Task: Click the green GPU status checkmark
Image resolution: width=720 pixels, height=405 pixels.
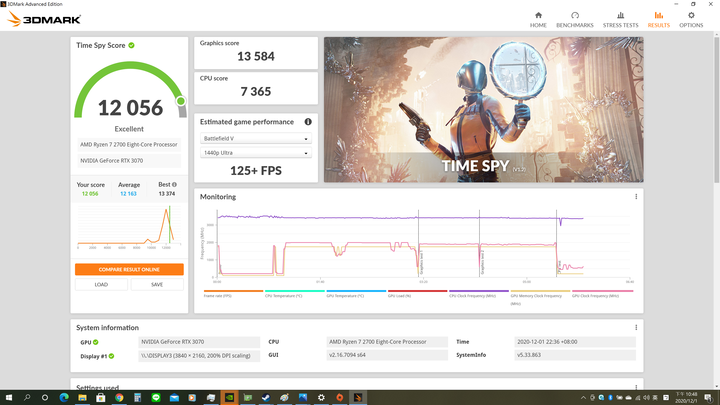Action: click(x=96, y=342)
